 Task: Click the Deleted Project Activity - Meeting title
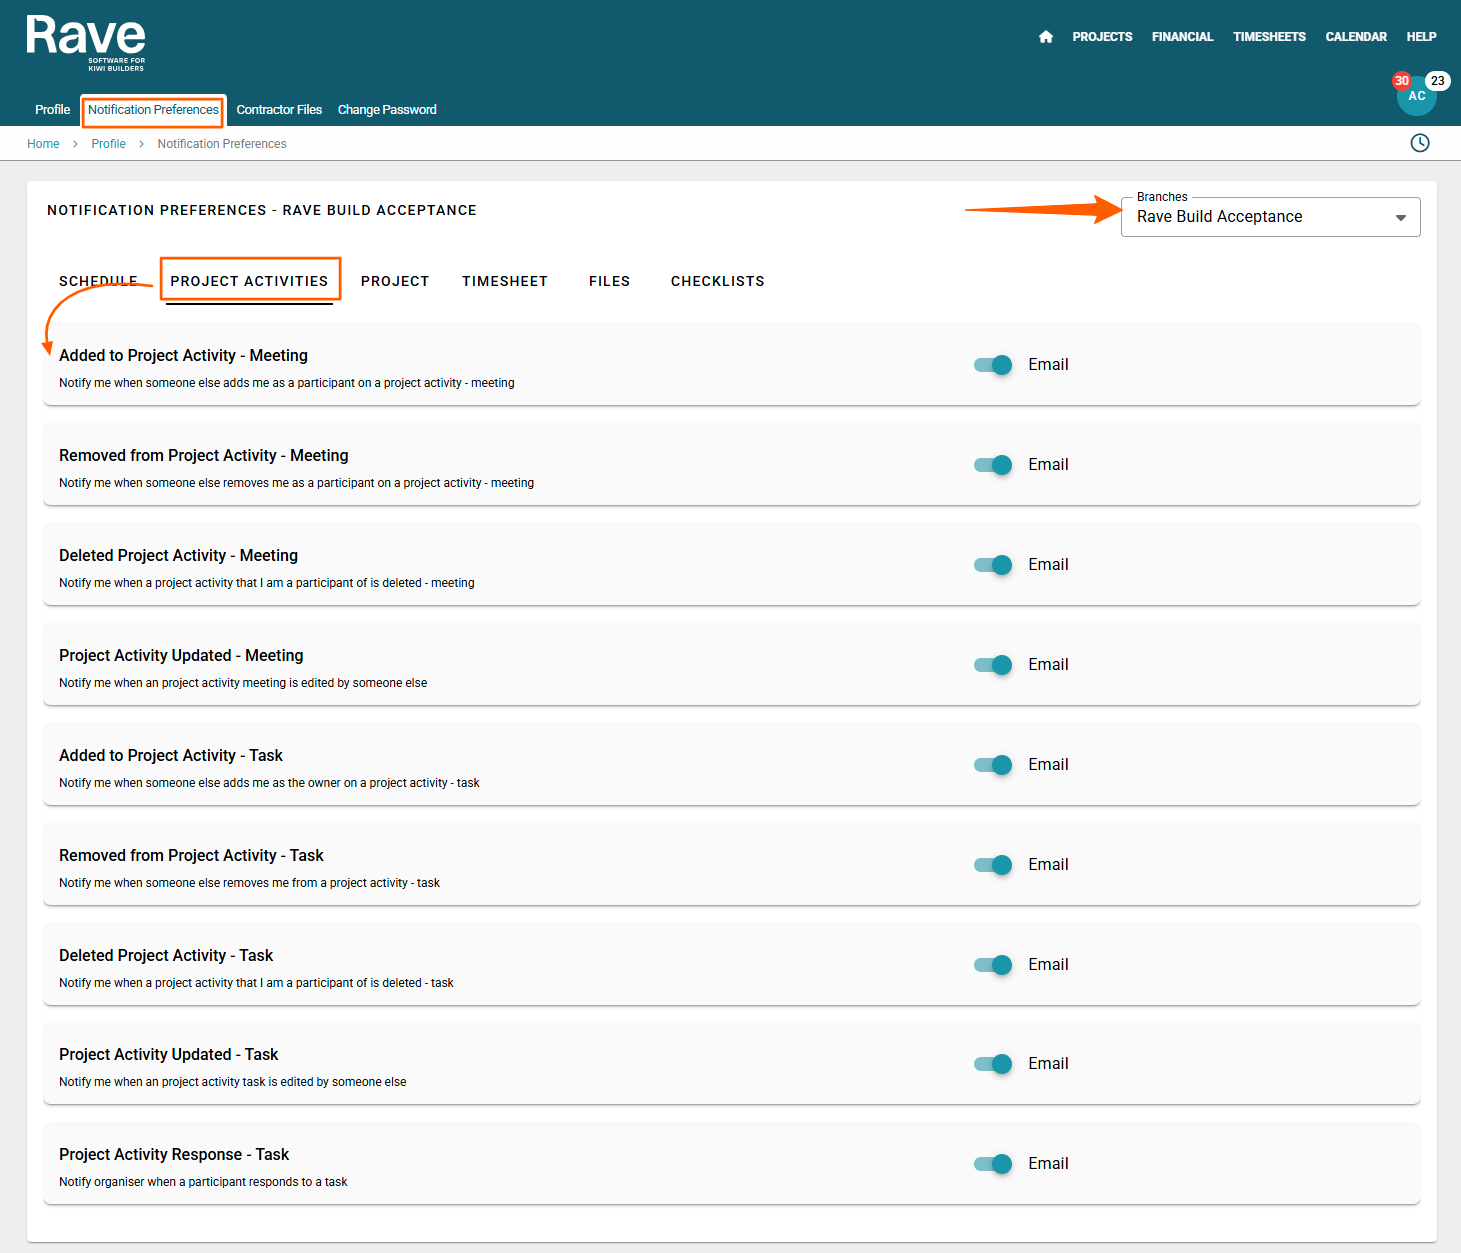(x=178, y=556)
